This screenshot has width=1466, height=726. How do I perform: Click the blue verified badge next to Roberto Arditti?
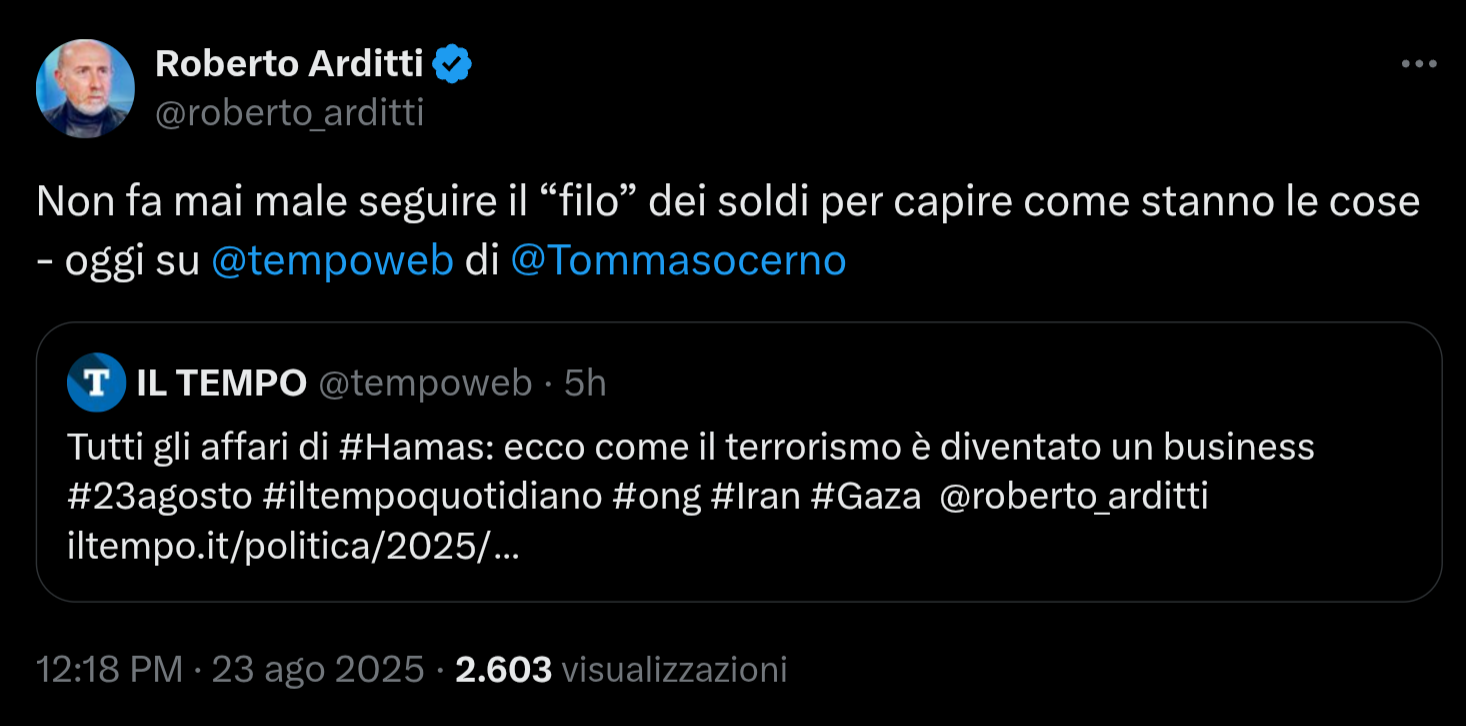coord(452,62)
